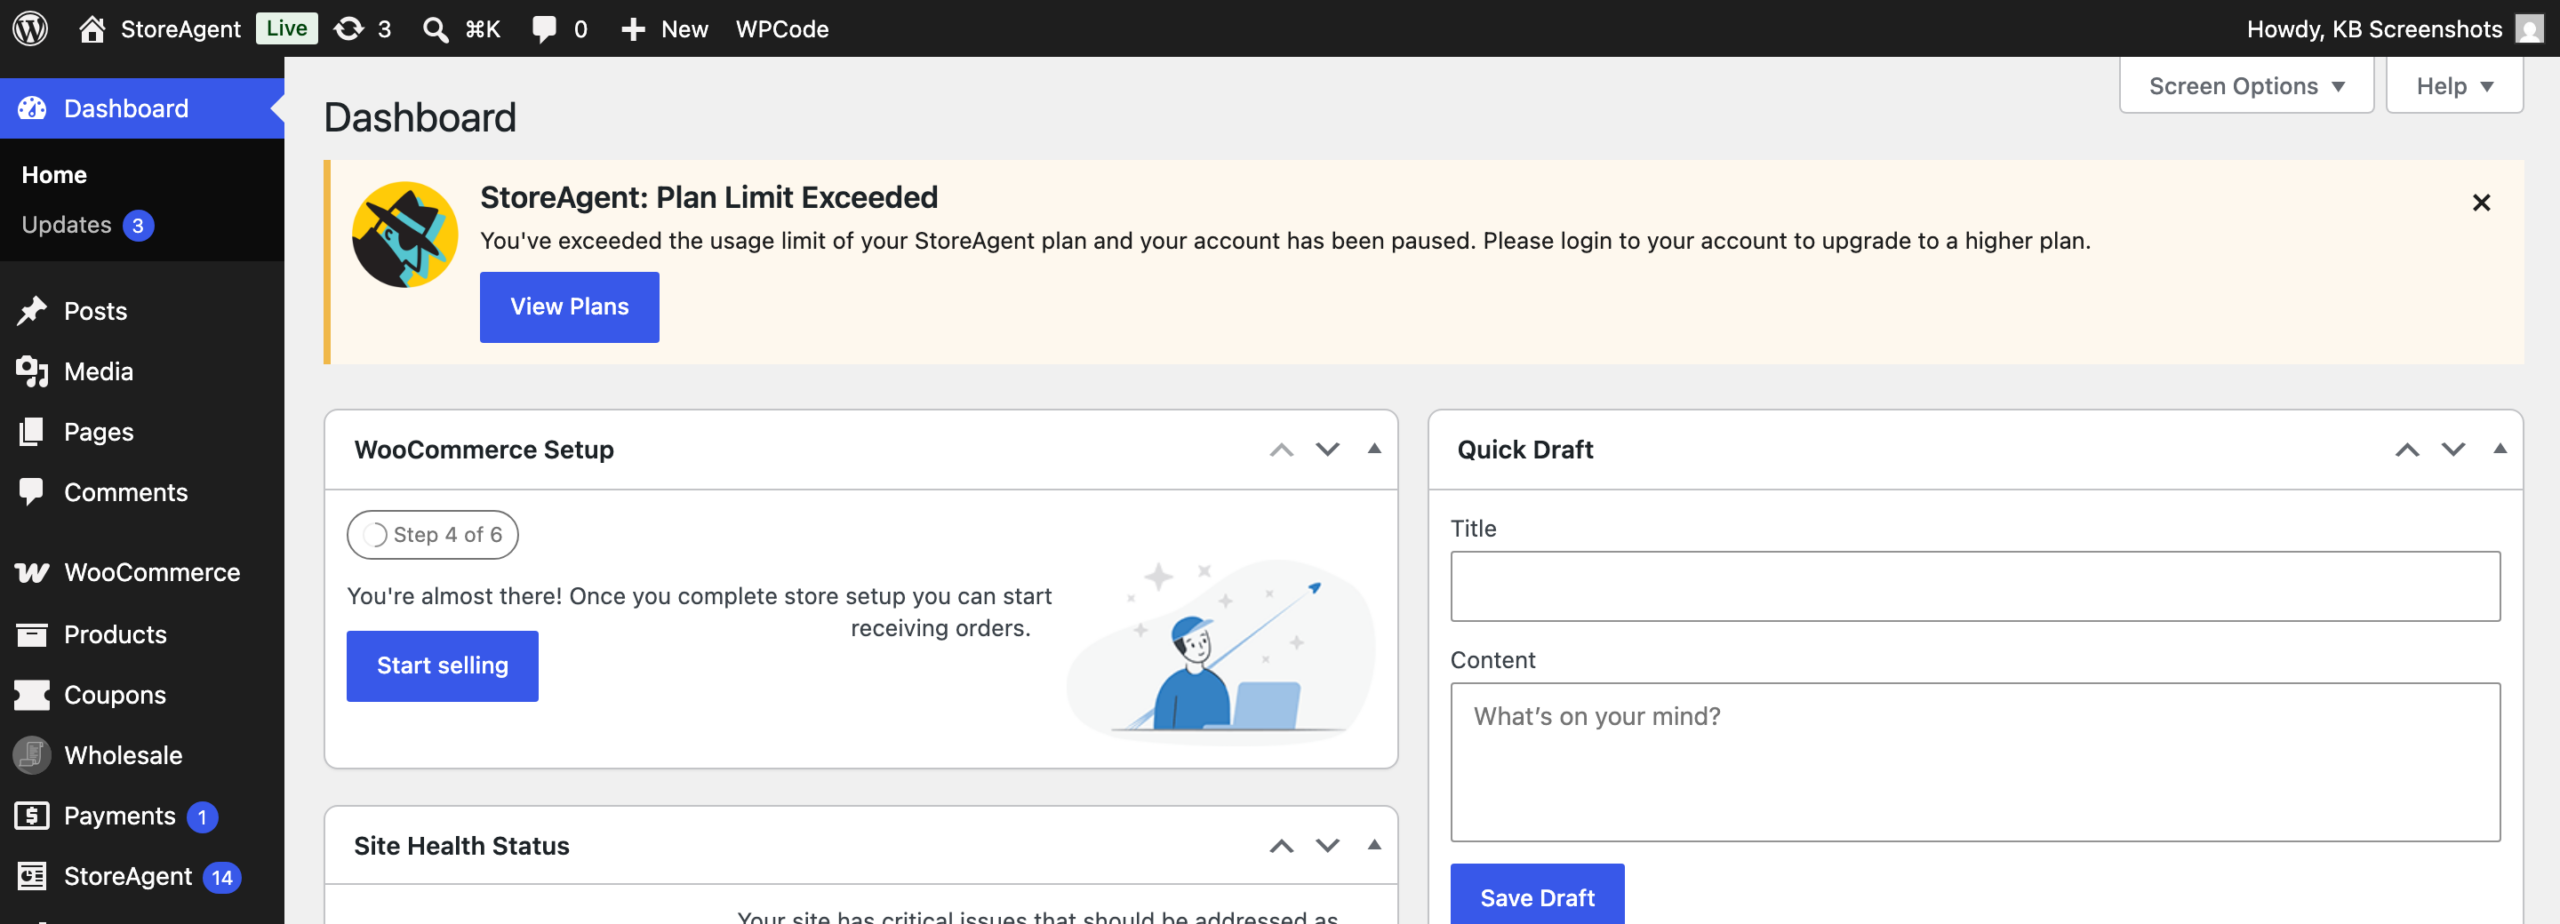Open the search magnifier icon

click(x=435, y=29)
